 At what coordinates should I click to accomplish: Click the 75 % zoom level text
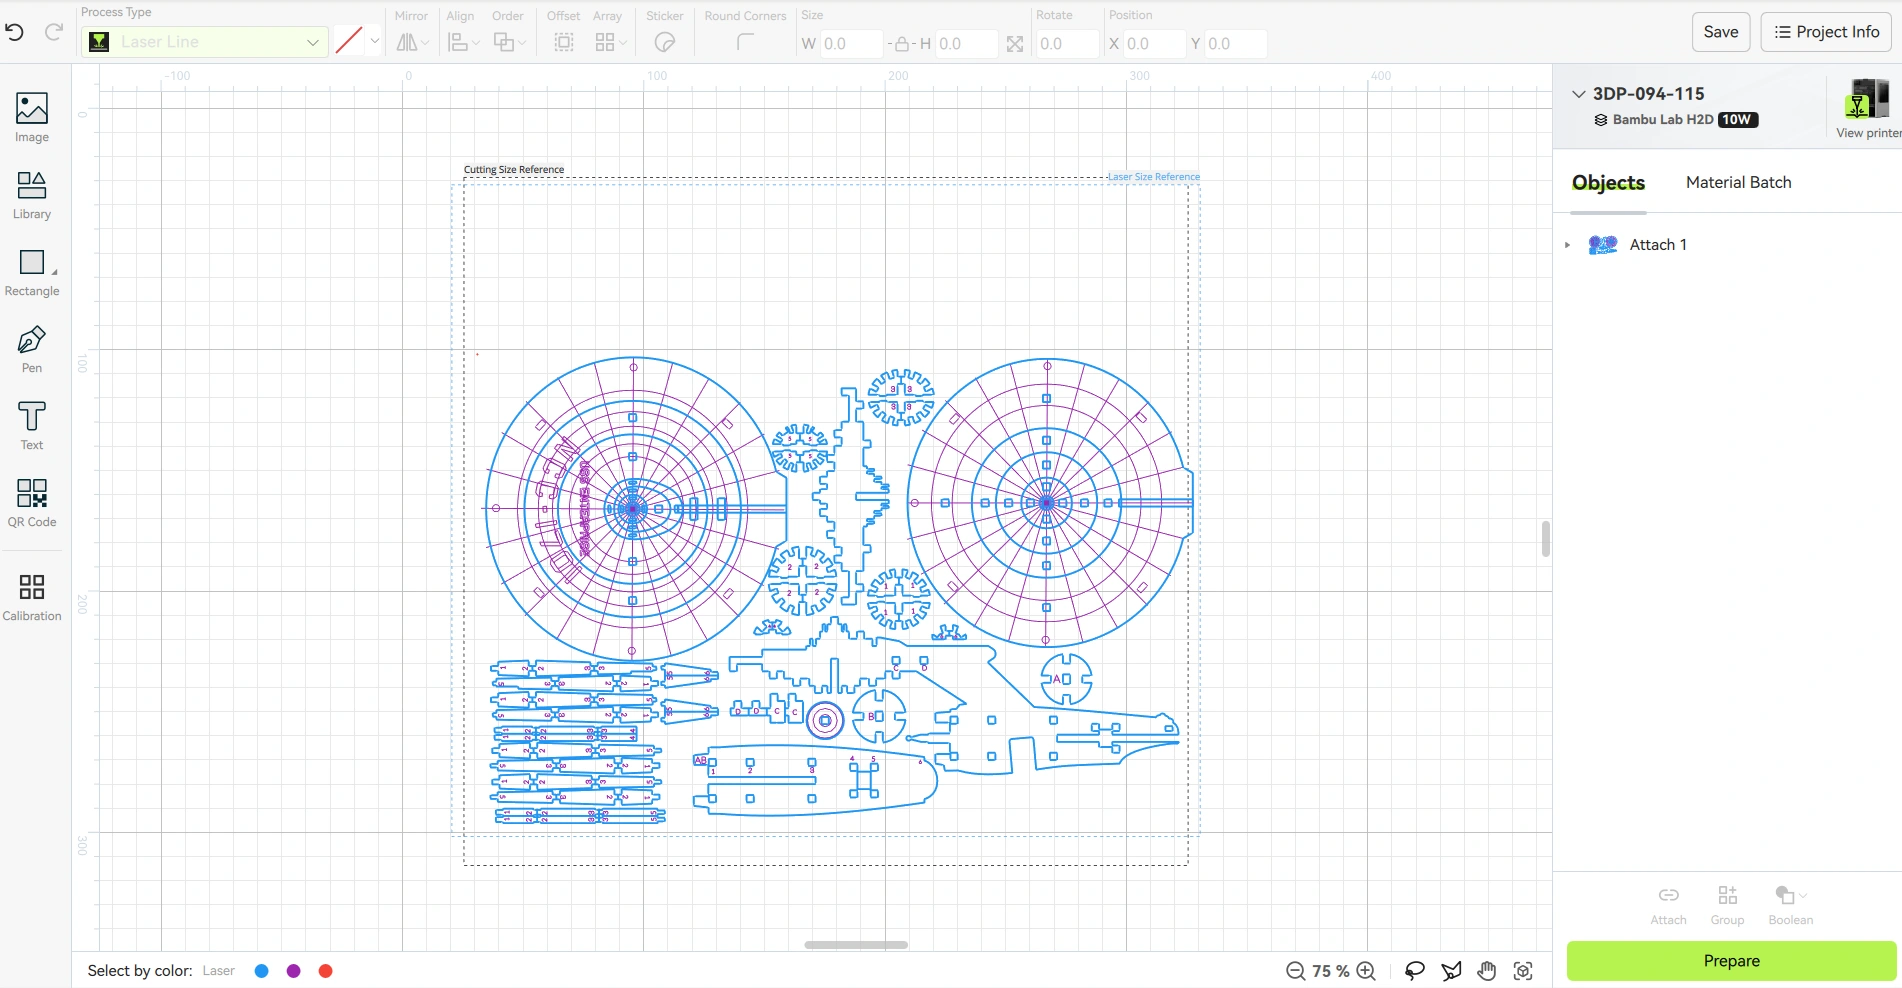point(1331,971)
